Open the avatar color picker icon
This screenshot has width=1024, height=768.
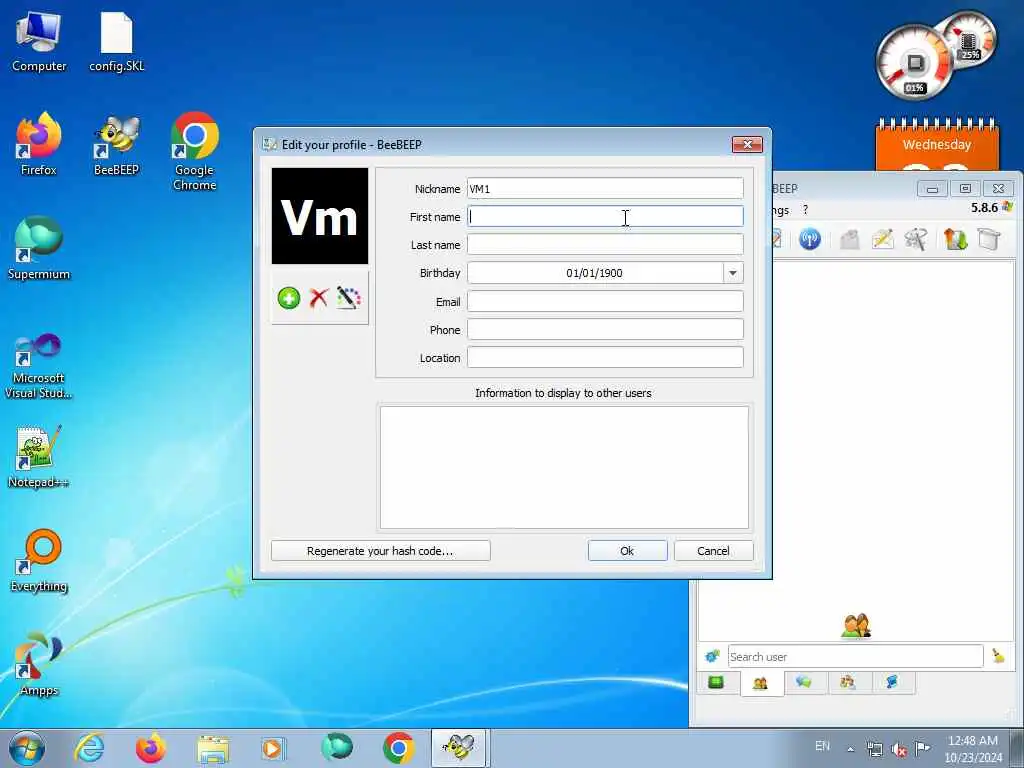pyautogui.click(x=349, y=298)
